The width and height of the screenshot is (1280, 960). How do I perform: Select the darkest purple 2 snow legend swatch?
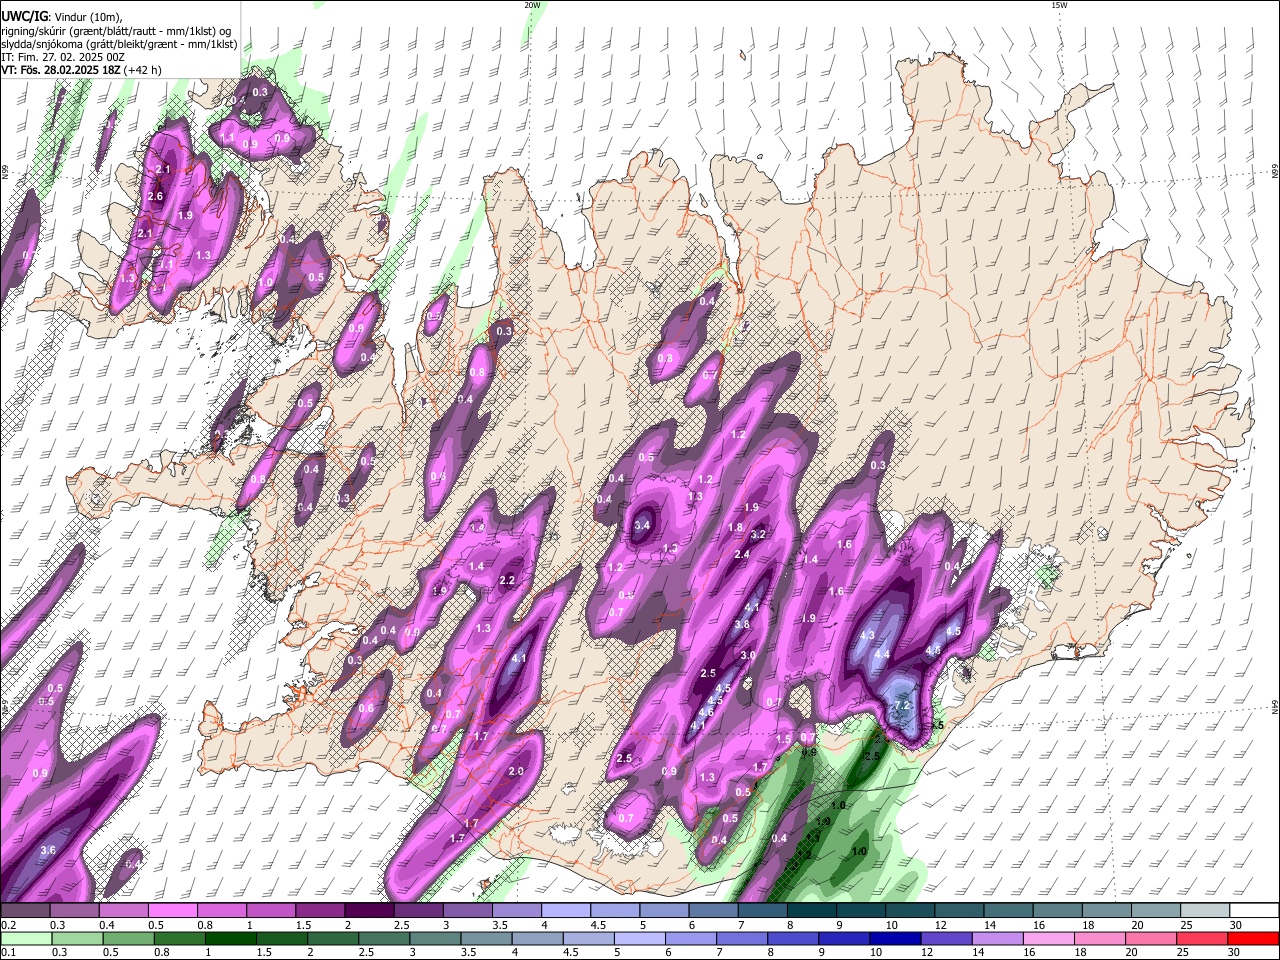click(368, 910)
